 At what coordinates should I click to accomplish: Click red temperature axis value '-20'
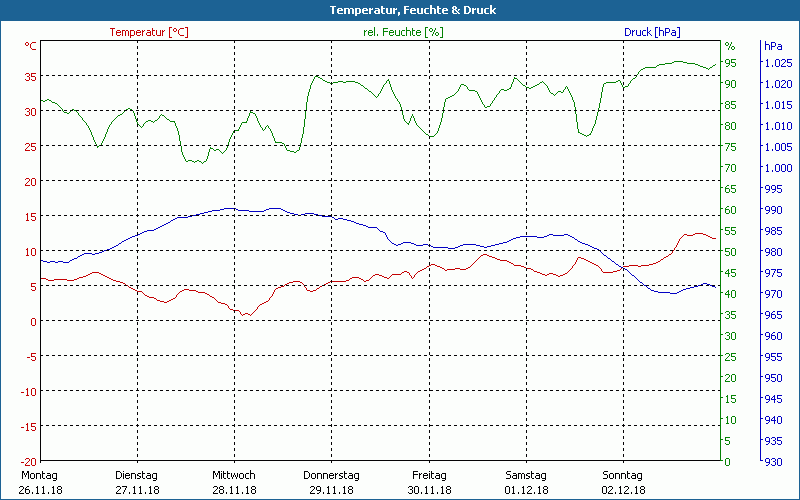click(29, 462)
